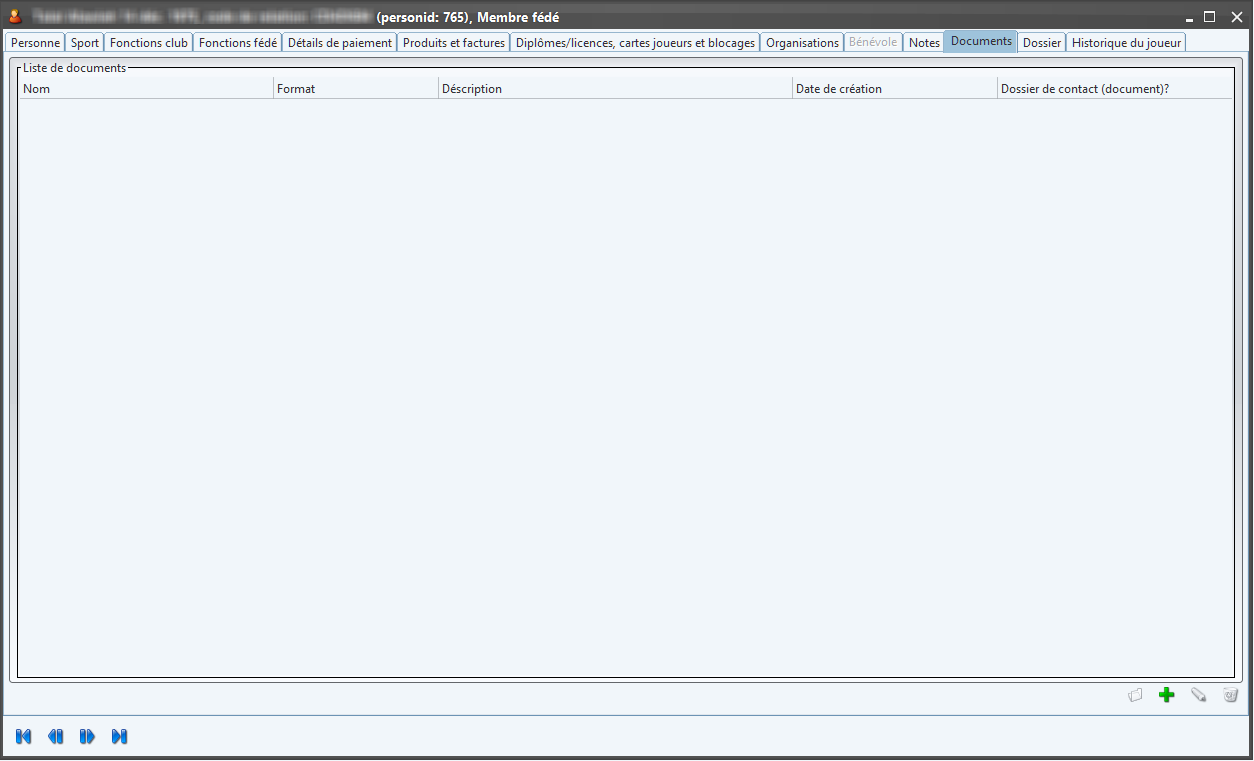1254x761 pixels.
Task: Switch to Détails de paiement tab
Action: click(340, 43)
